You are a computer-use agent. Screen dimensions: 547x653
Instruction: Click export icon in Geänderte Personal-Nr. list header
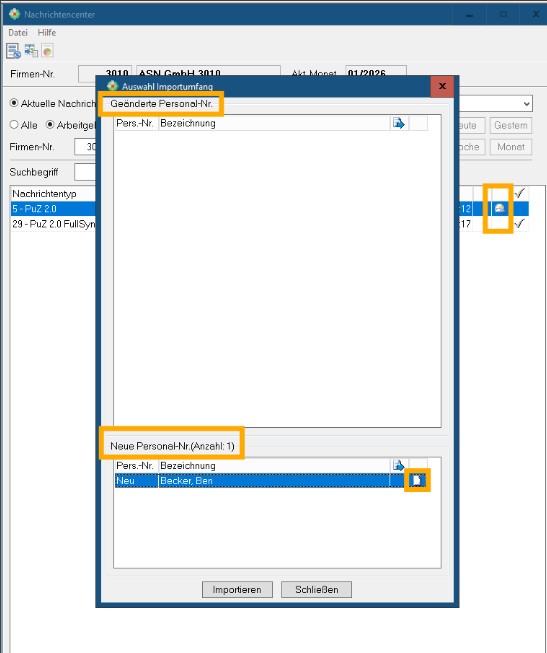tap(399, 123)
